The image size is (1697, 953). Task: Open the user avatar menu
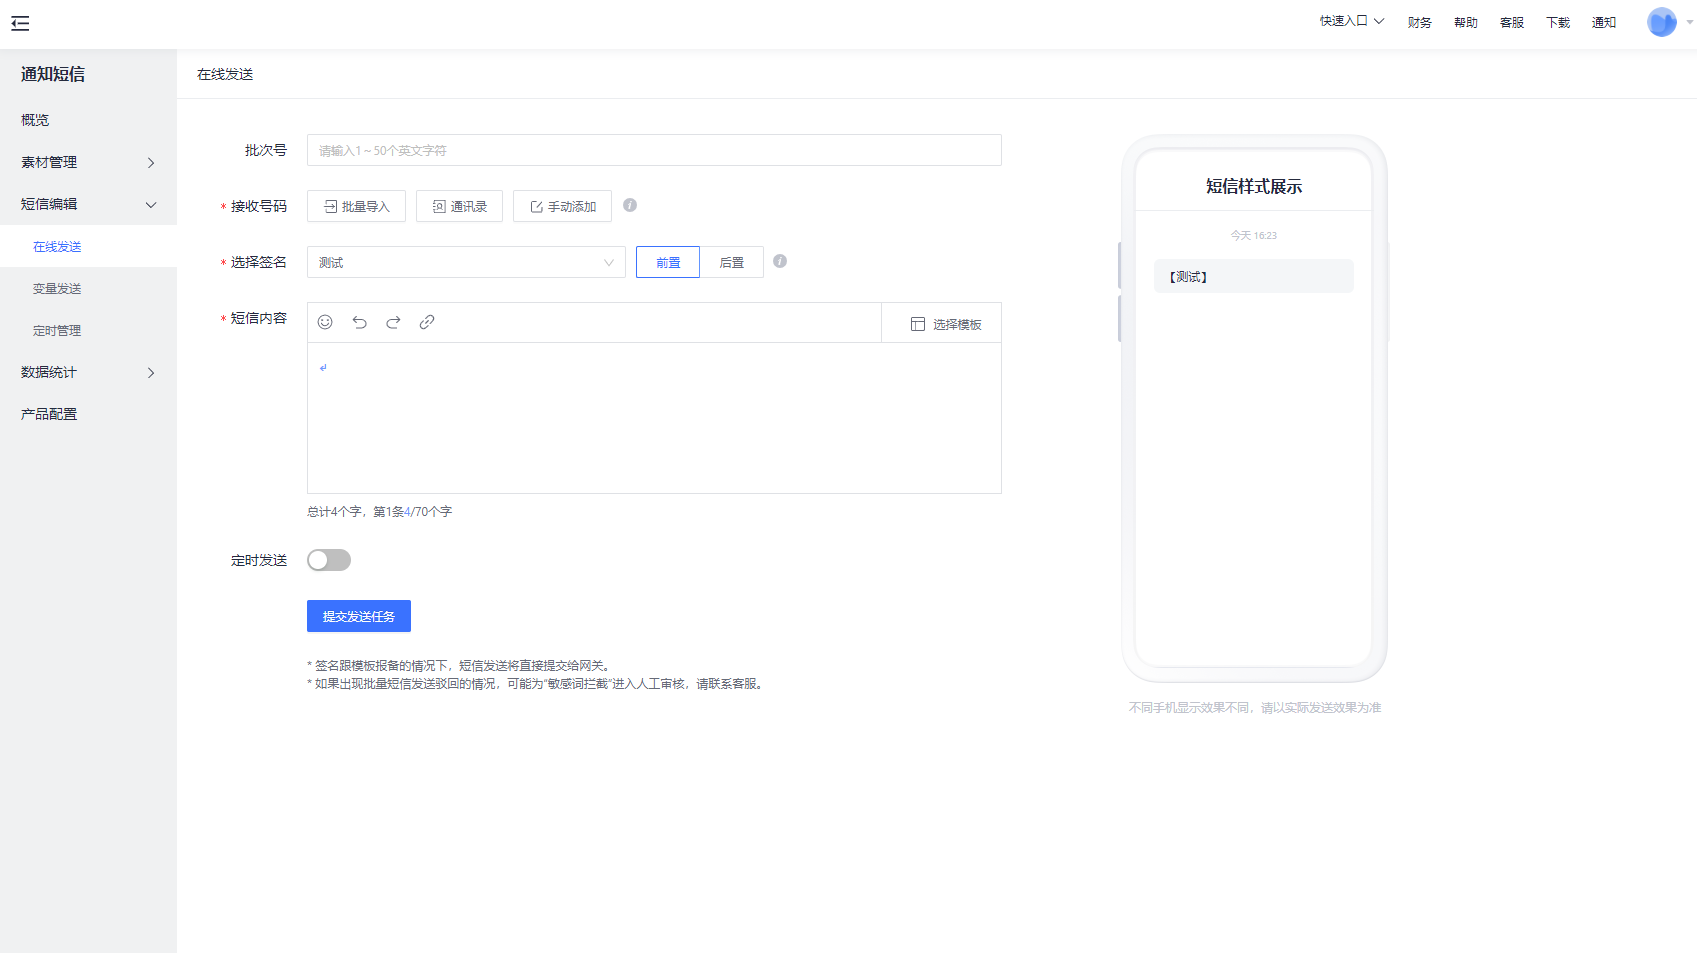pos(1661,22)
